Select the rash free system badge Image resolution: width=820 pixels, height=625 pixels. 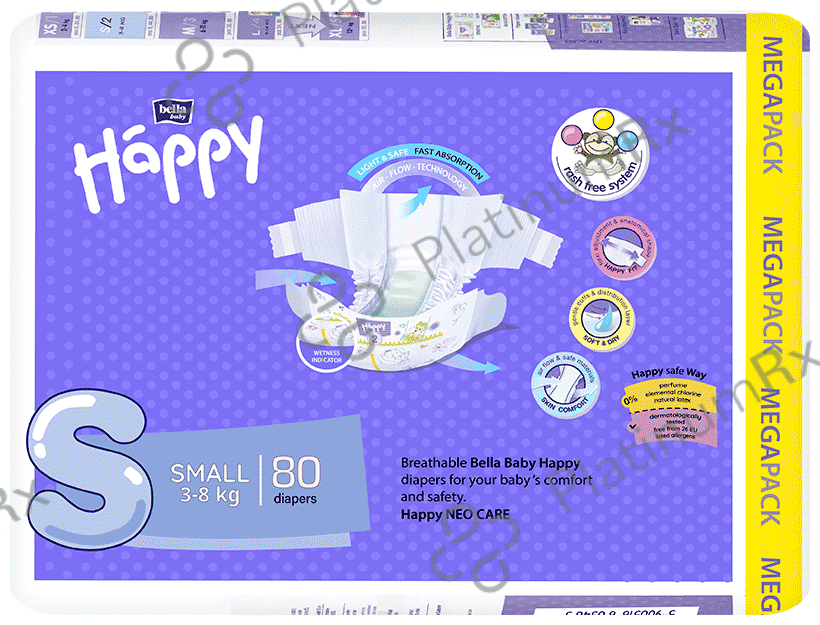point(601,154)
